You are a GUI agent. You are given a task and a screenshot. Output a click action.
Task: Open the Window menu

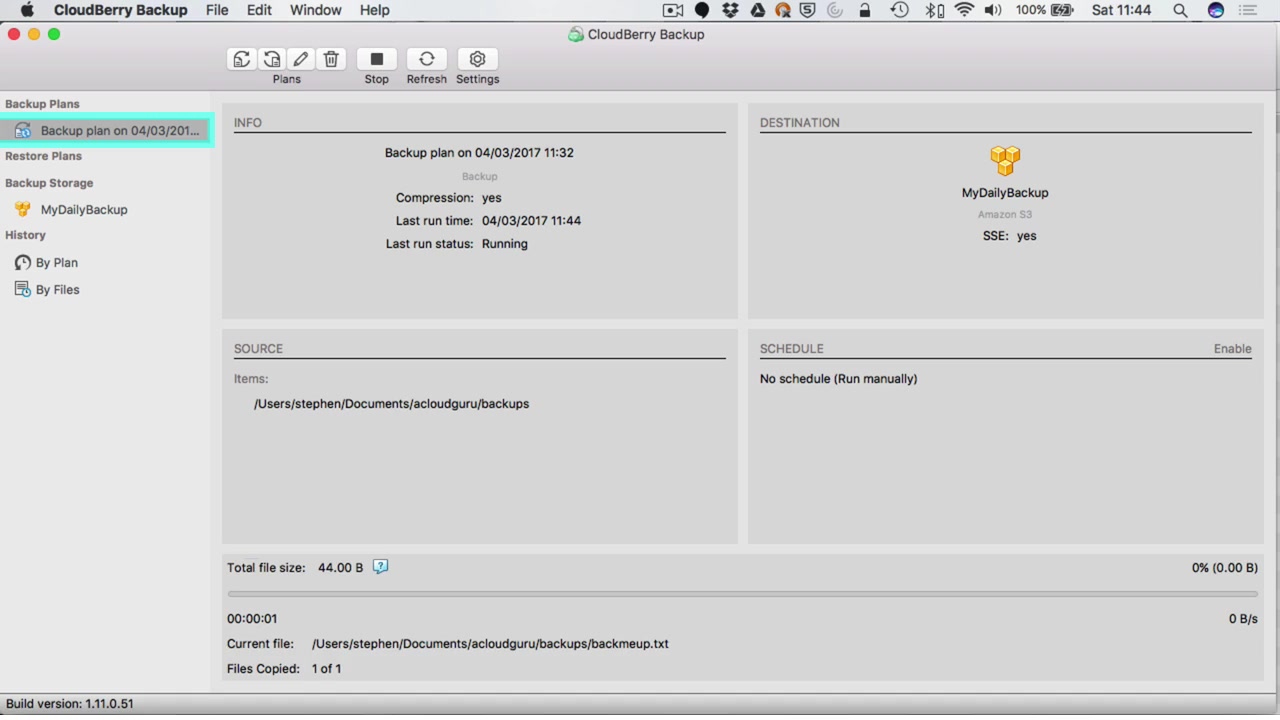pyautogui.click(x=315, y=10)
